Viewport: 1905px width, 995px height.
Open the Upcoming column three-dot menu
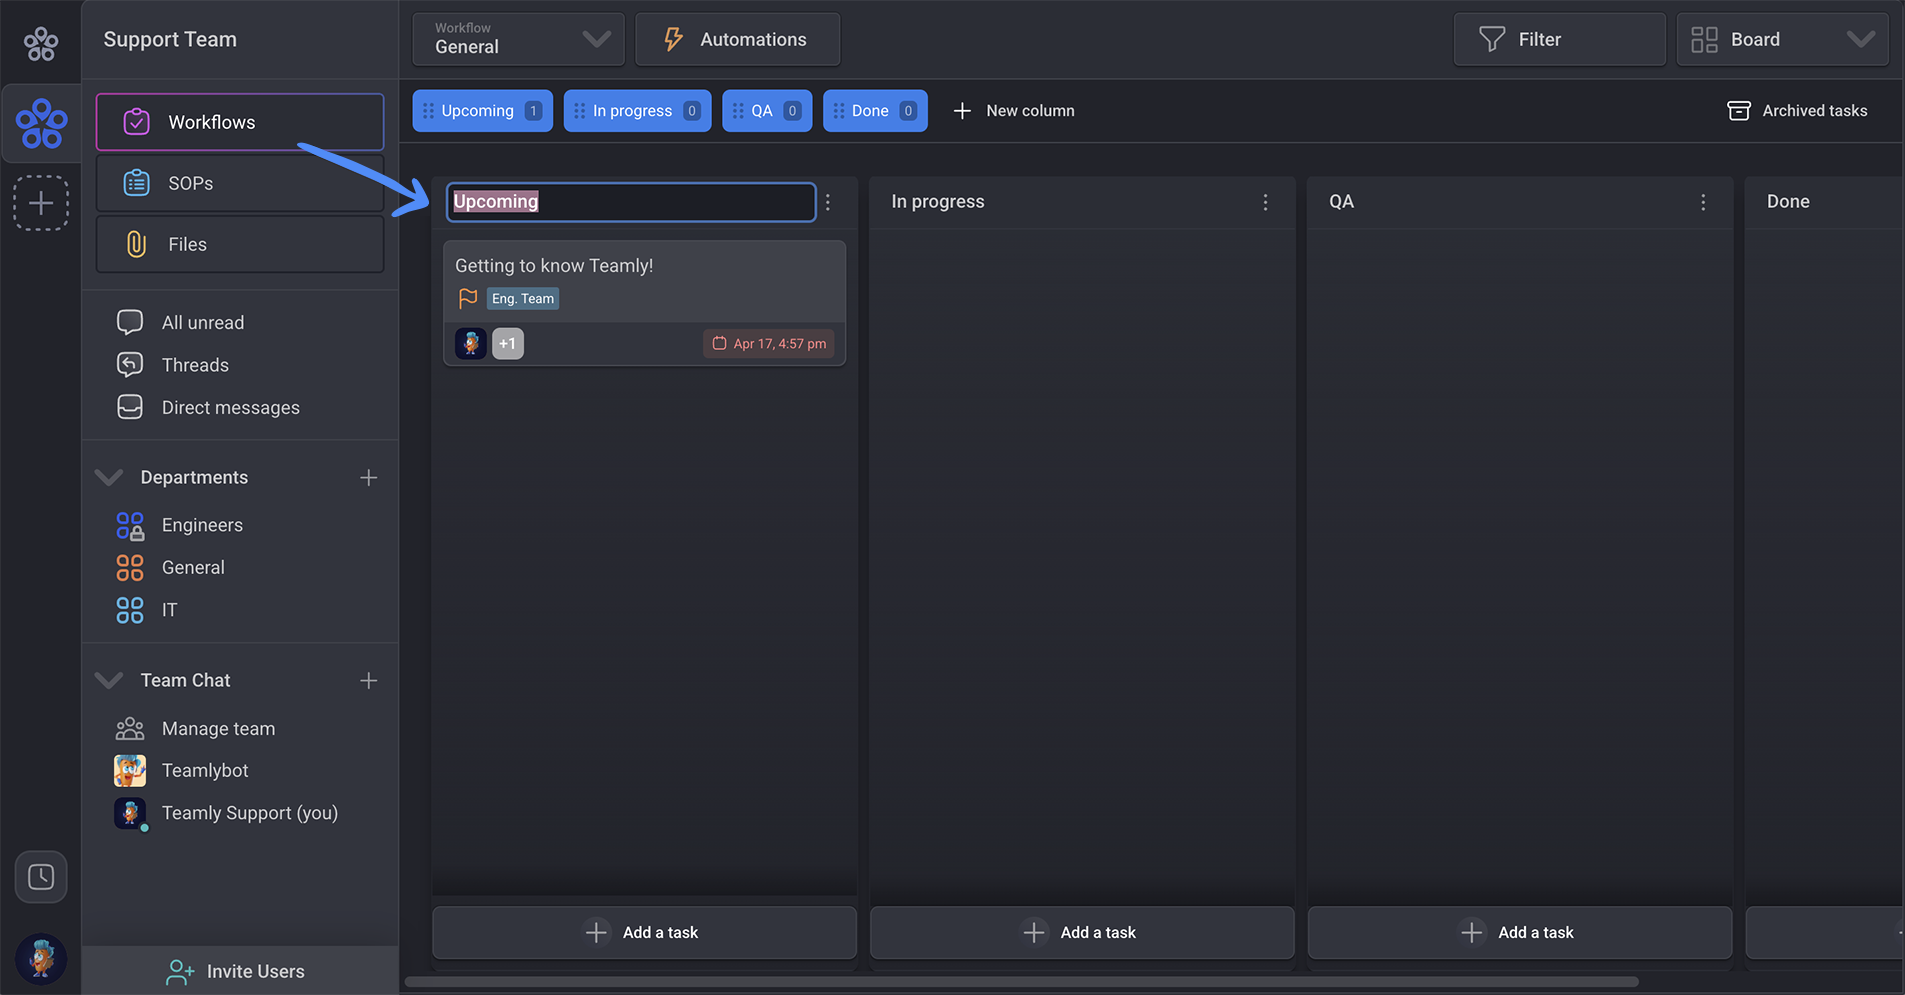point(828,202)
